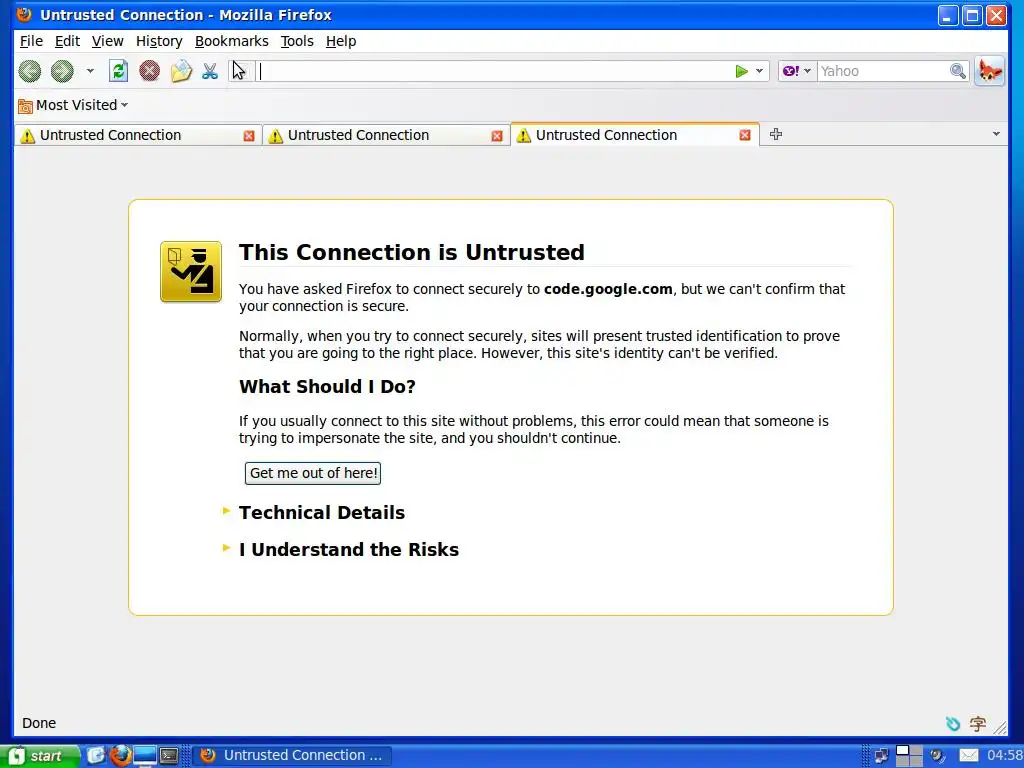Click the blue tag icon in status bar
1024x768 pixels.
[x=953, y=723]
